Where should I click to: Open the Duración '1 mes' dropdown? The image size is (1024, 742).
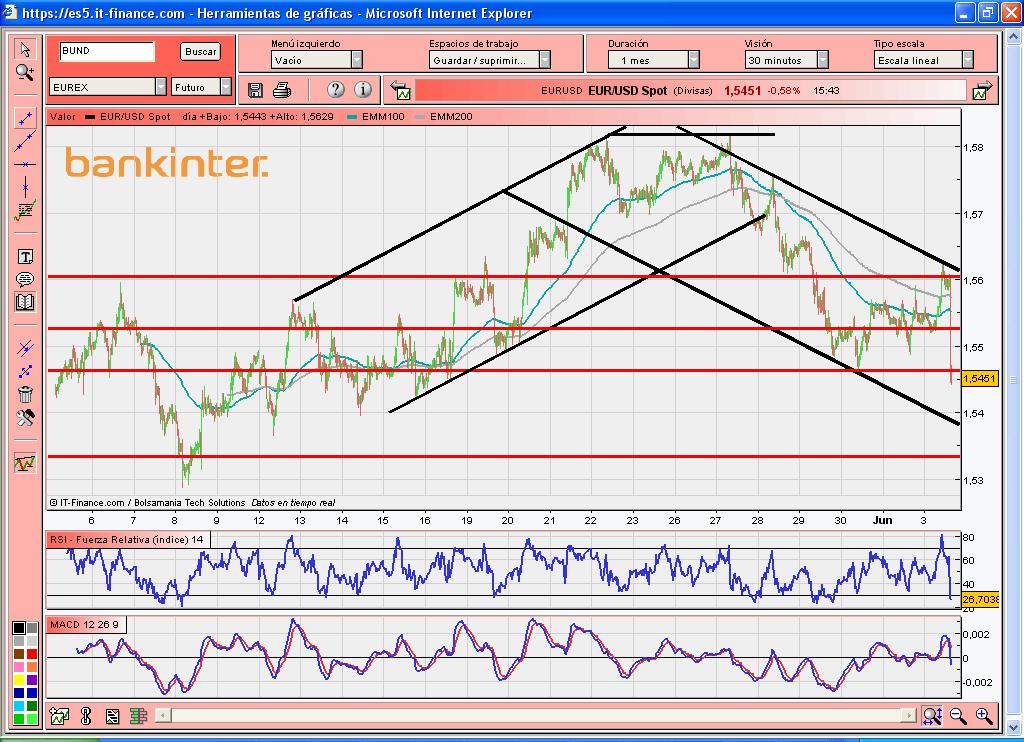(x=654, y=60)
